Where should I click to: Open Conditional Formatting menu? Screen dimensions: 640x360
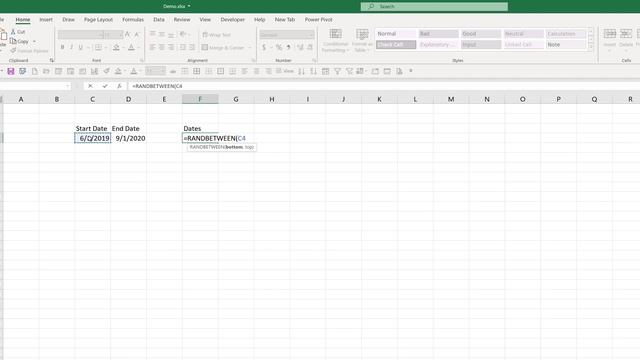tap(335, 40)
